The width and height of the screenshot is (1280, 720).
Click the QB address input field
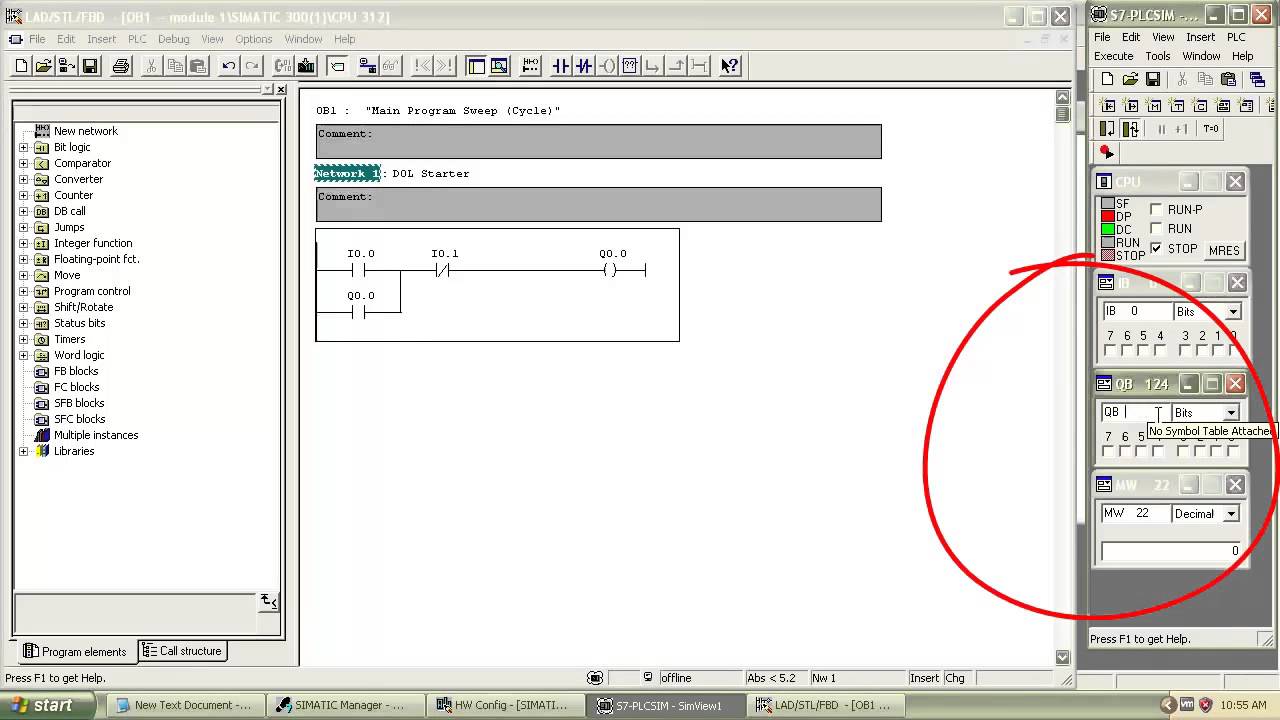(x=1135, y=413)
